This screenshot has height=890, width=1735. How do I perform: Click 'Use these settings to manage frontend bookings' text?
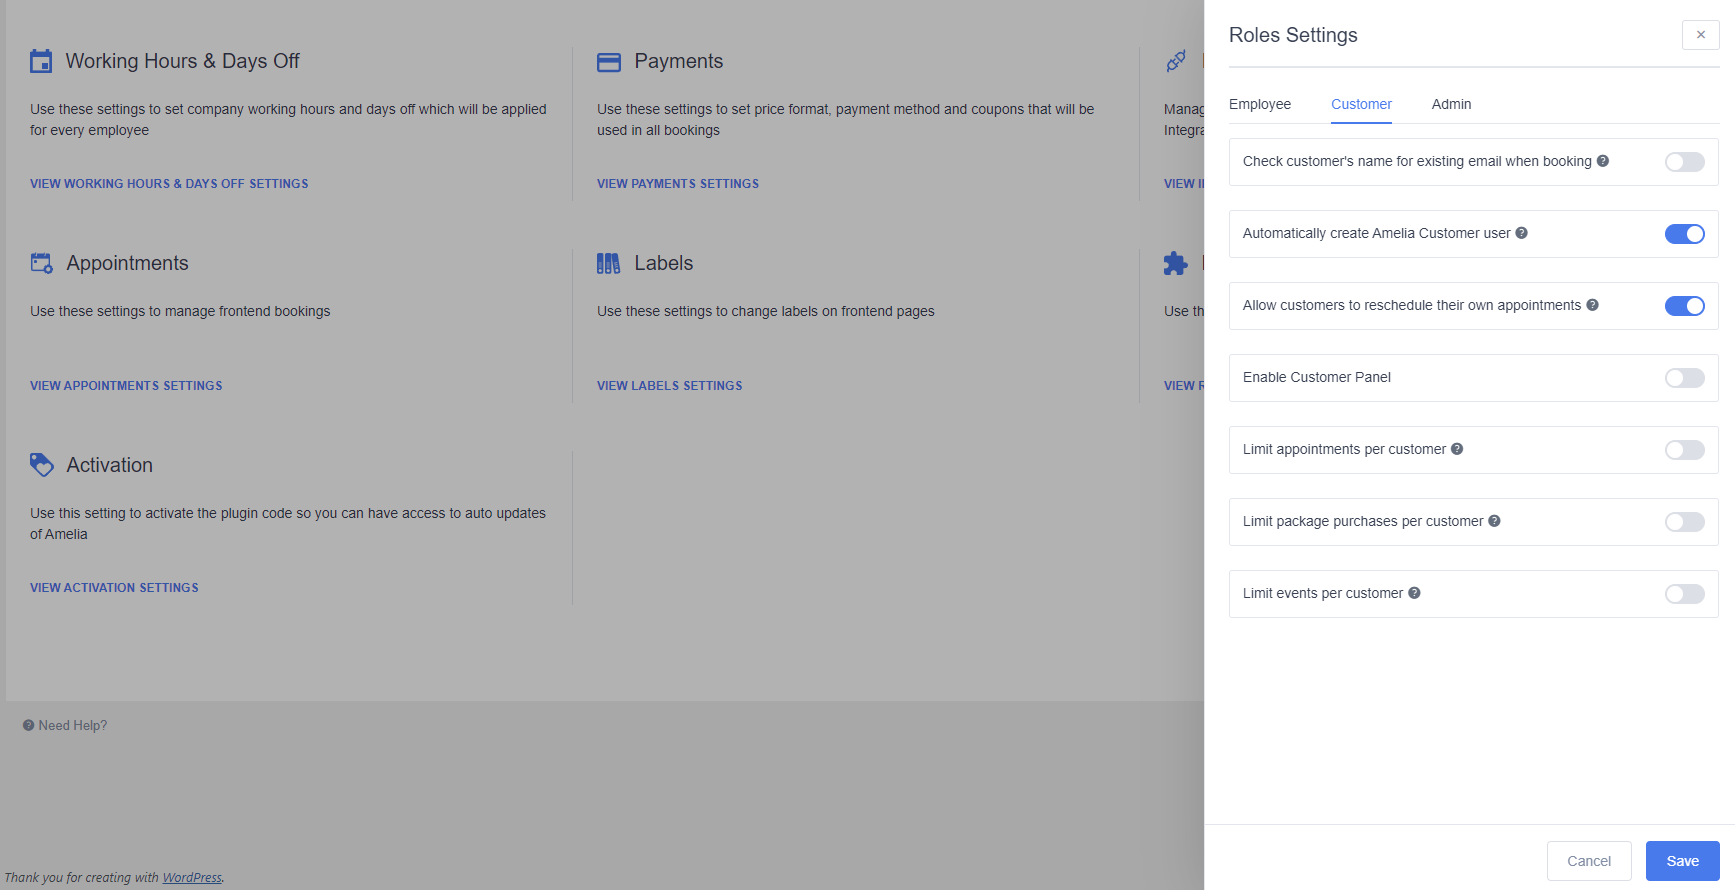(180, 311)
